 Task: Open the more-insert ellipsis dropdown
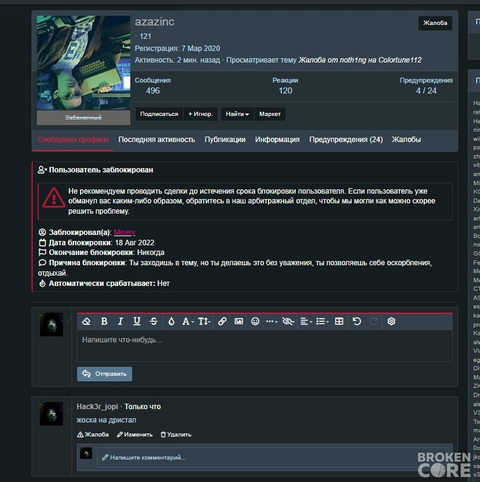coord(272,321)
